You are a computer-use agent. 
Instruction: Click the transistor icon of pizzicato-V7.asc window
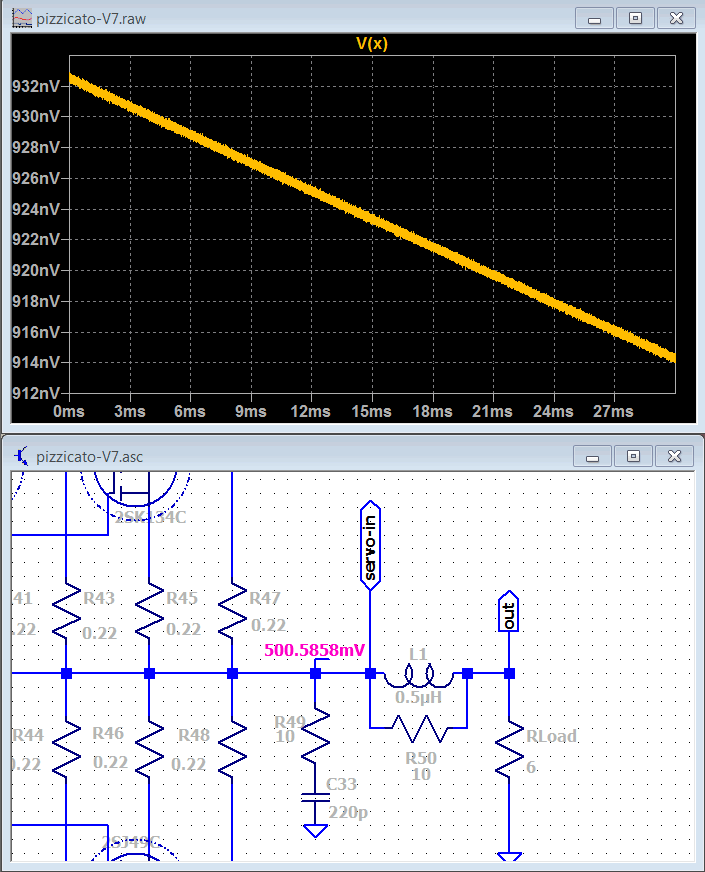coord(22,456)
